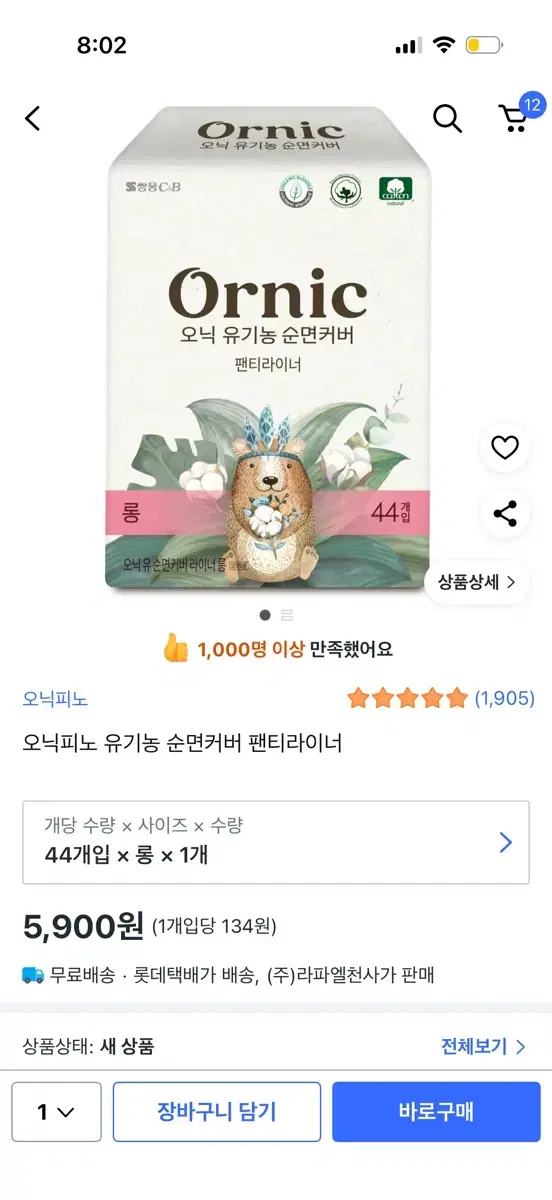
Task: Open the shopping cart icon
Action: point(513,120)
